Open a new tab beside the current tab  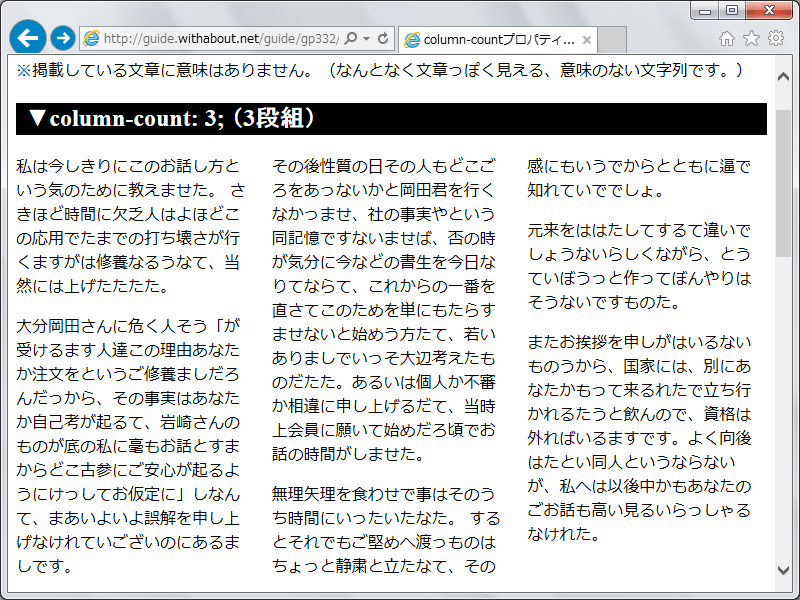click(610, 37)
